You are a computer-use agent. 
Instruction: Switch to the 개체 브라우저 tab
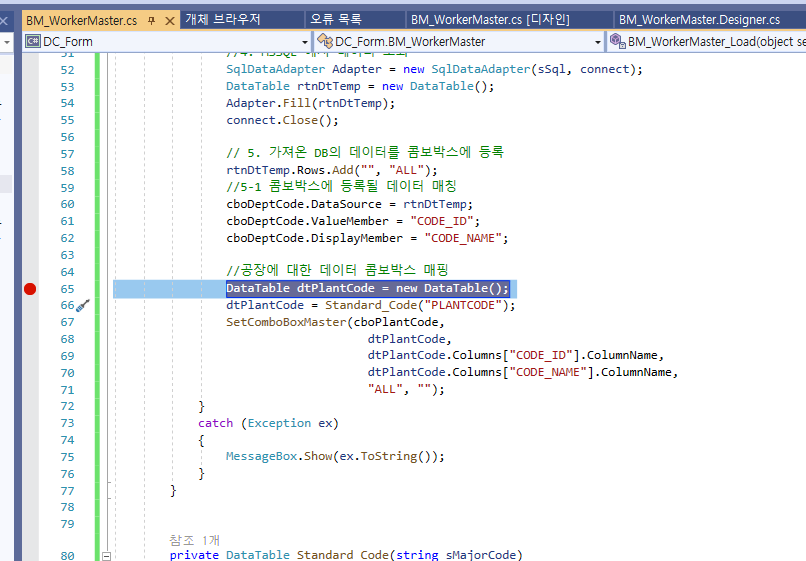(x=223, y=20)
